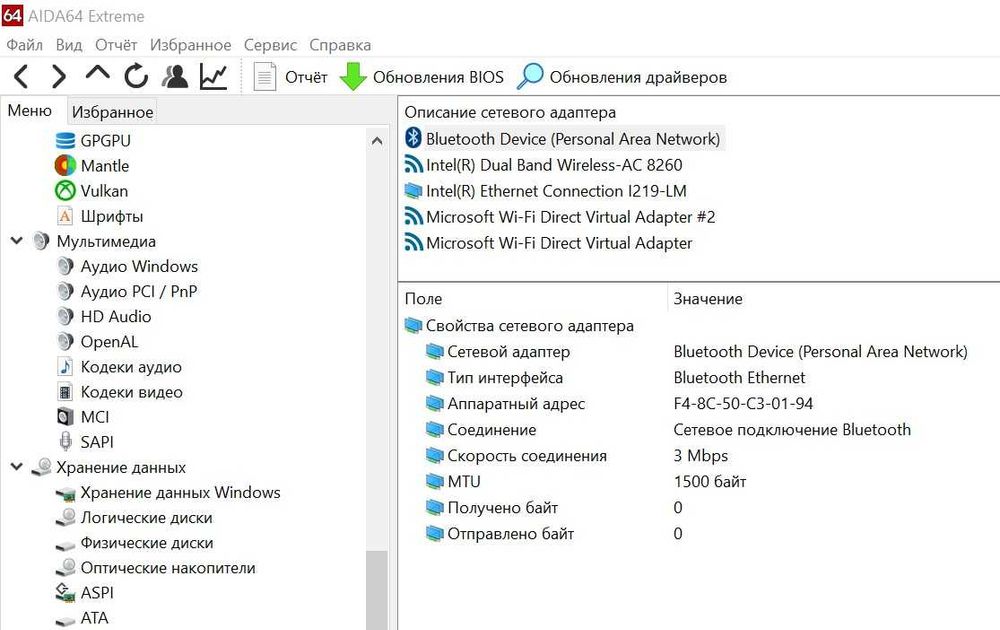Viewport: 1000px width, 630px height.
Task: Click the Обновления драйверов button label
Action: tap(638, 77)
